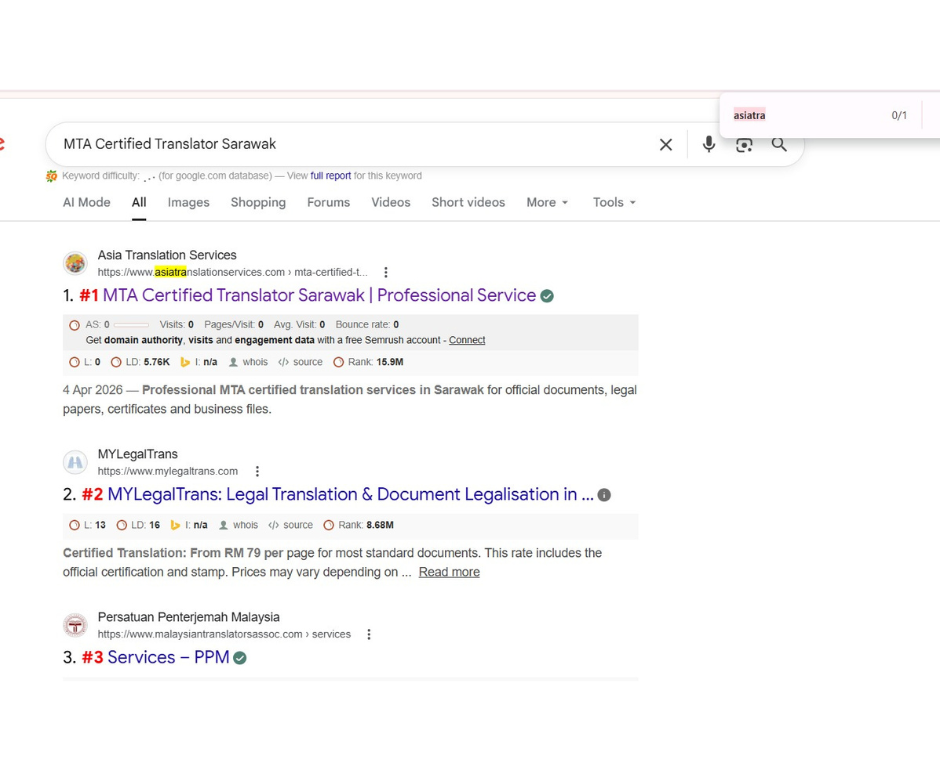The width and height of the screenshot is (940, 771).
Task: Click source link in MYLegalTrans metrics row
Action: (291, 525)
